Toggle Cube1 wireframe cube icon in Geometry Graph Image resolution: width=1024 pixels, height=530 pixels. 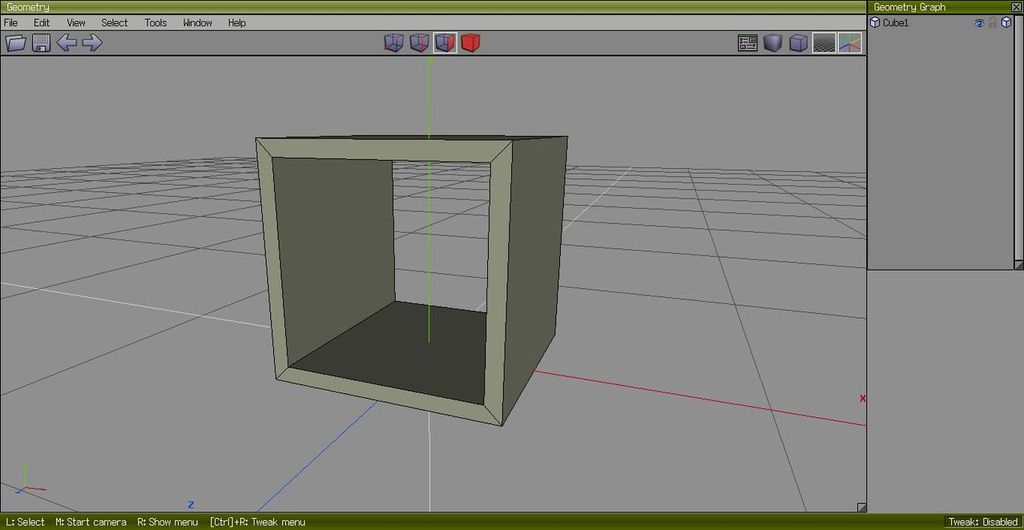pos(1006,23)
